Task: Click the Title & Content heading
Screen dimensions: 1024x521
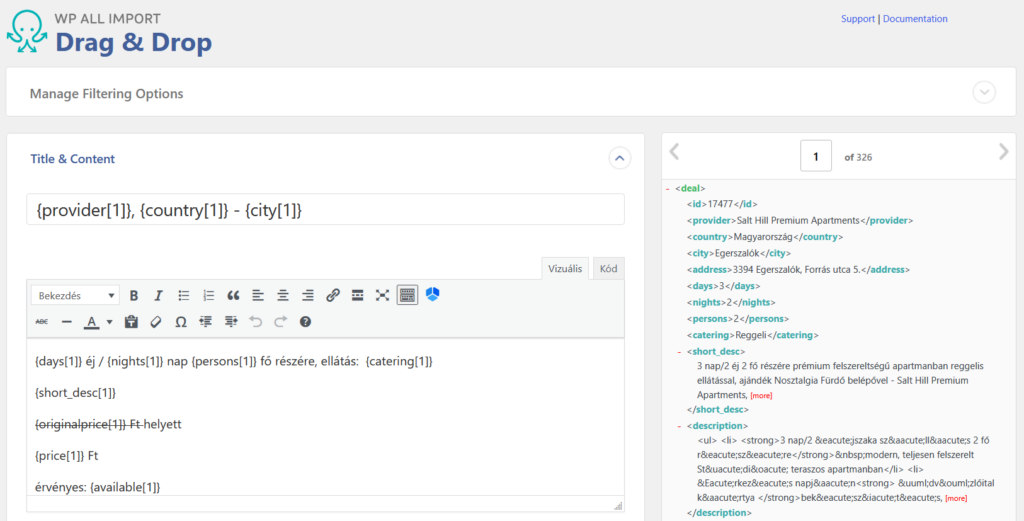Action: tap(72, 159)
